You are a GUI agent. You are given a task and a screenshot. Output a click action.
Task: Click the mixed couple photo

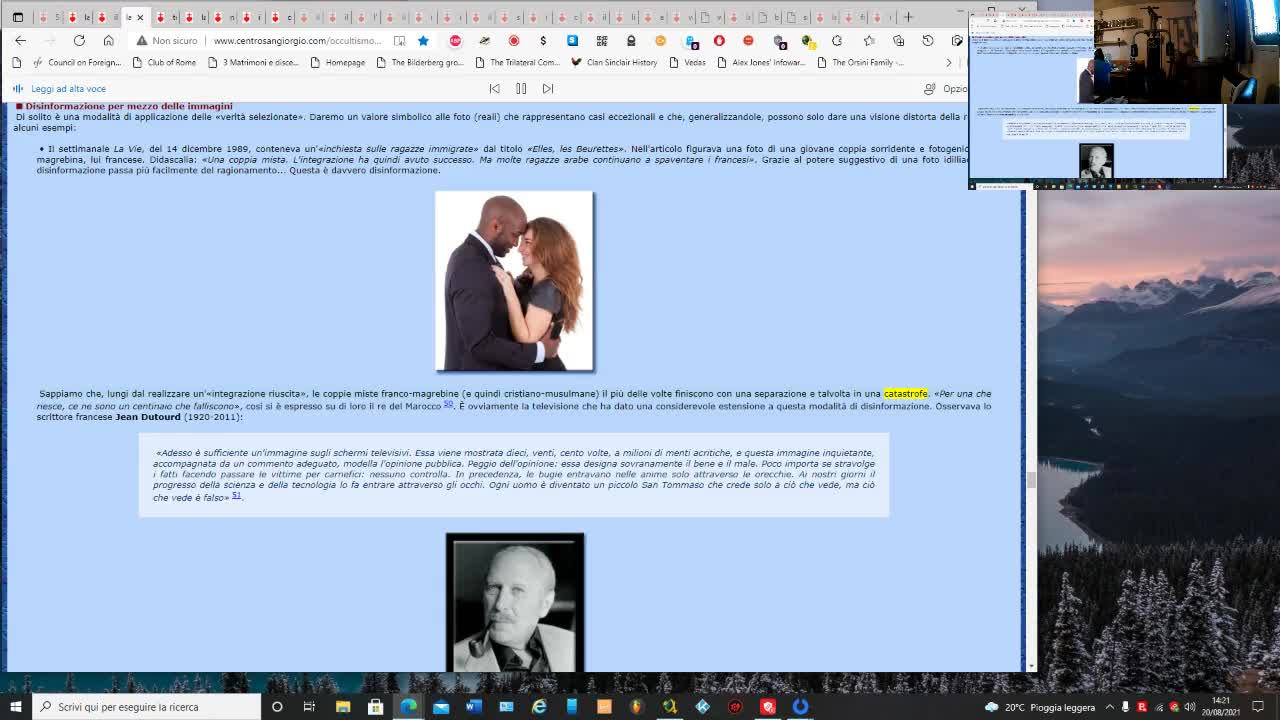514,281
